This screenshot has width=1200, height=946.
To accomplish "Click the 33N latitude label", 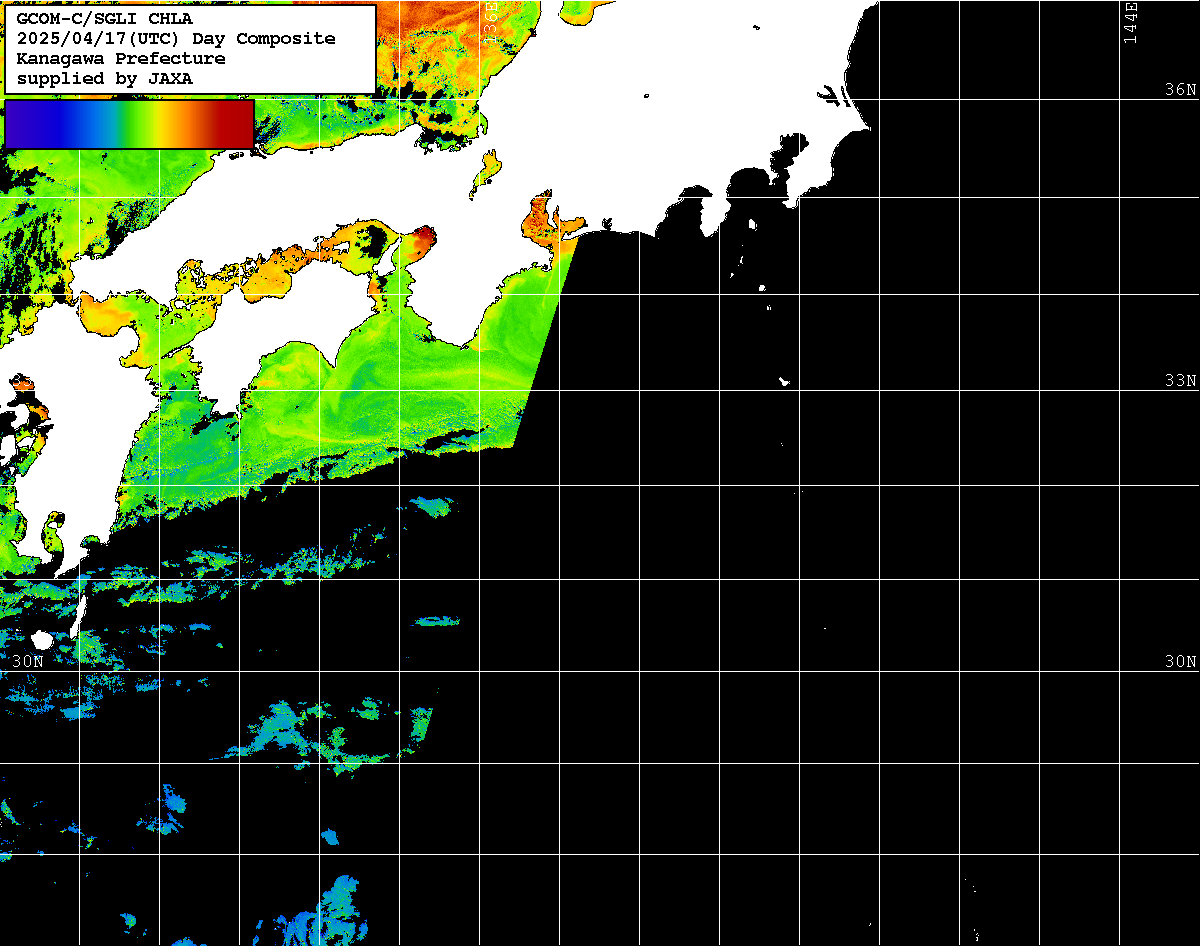I will 1180,380.
